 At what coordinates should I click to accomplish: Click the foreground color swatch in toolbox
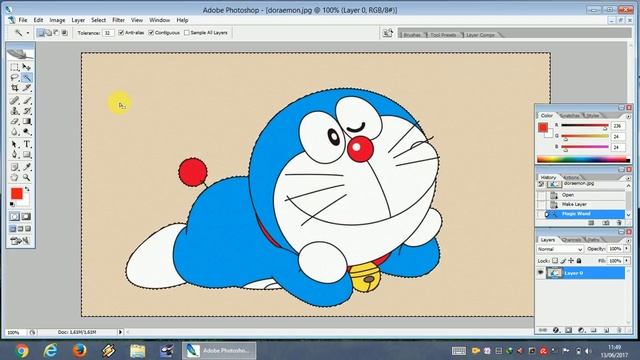click(x=17, y=194)
